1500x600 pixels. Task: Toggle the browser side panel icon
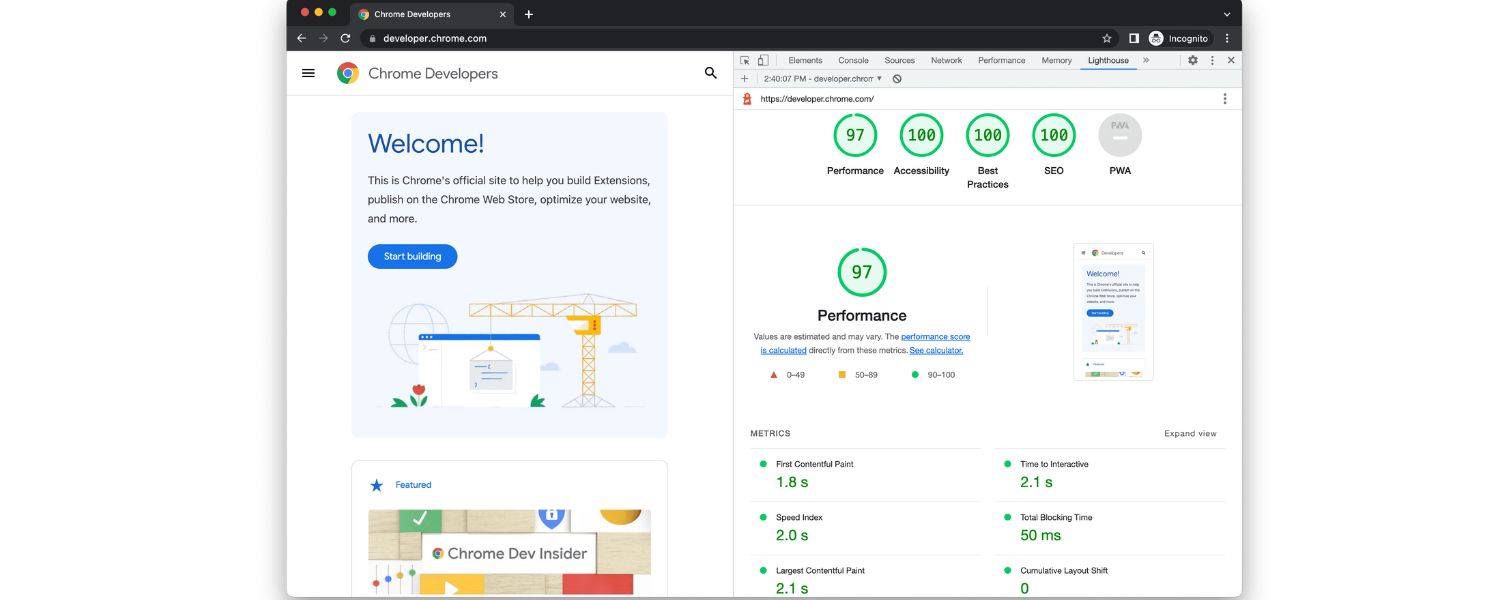point(1134,38)
